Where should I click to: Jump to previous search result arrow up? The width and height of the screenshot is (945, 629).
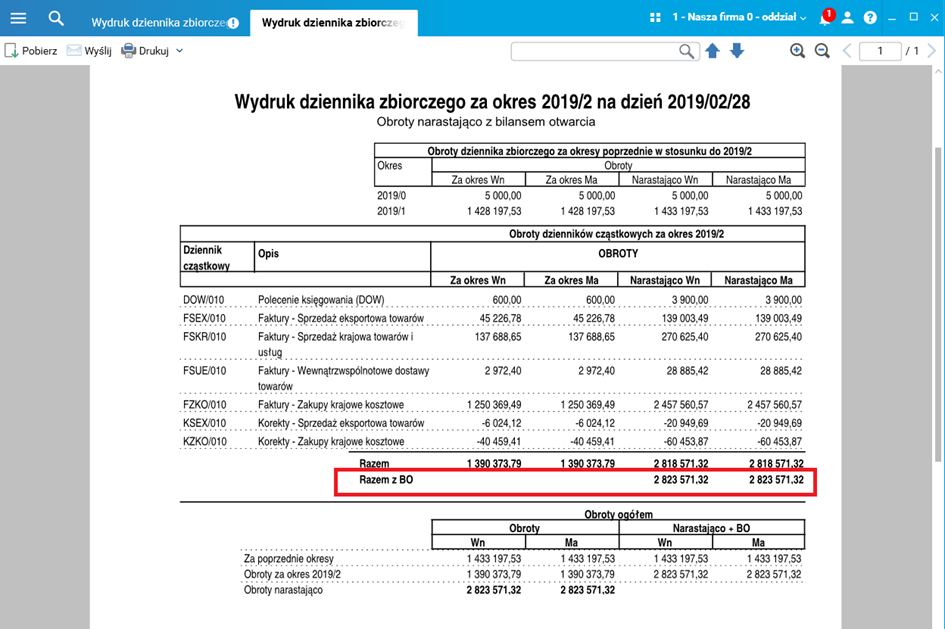point(712,51)
